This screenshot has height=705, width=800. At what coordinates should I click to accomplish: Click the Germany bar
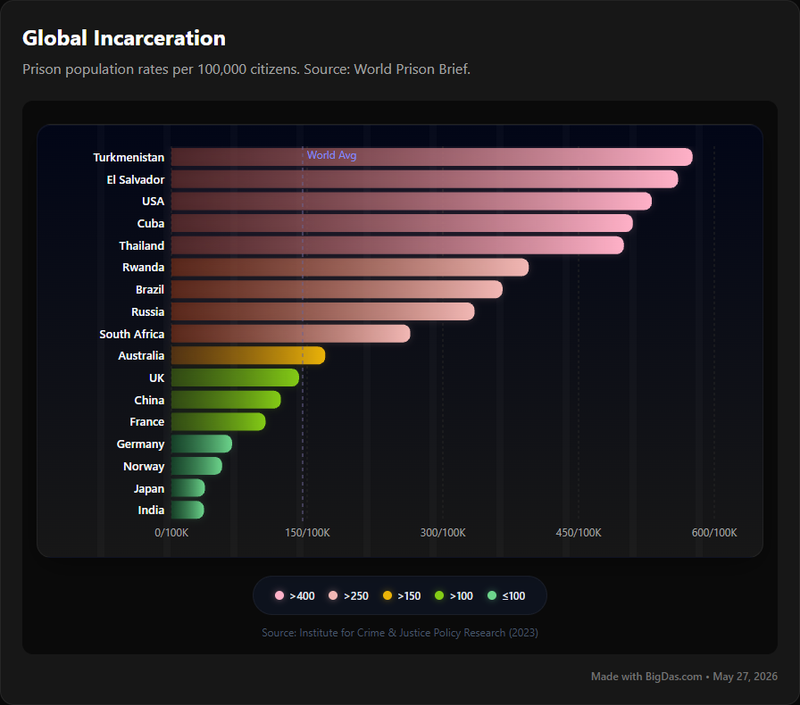pos(202,444)
